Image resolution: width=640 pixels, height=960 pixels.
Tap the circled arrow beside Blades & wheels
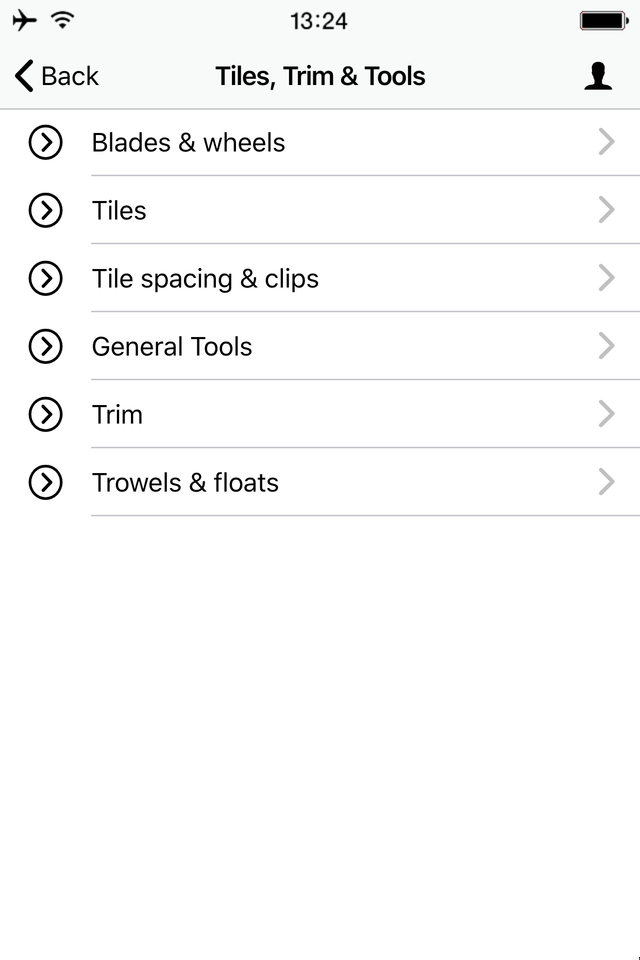(45, 142)
